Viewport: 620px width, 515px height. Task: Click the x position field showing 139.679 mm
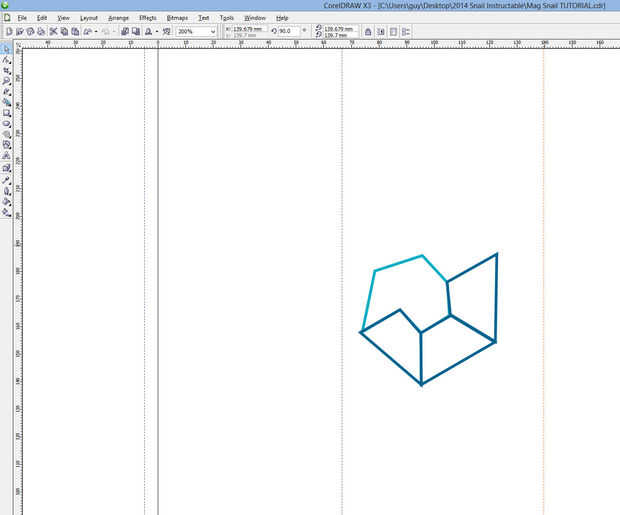tap(249, 29)
